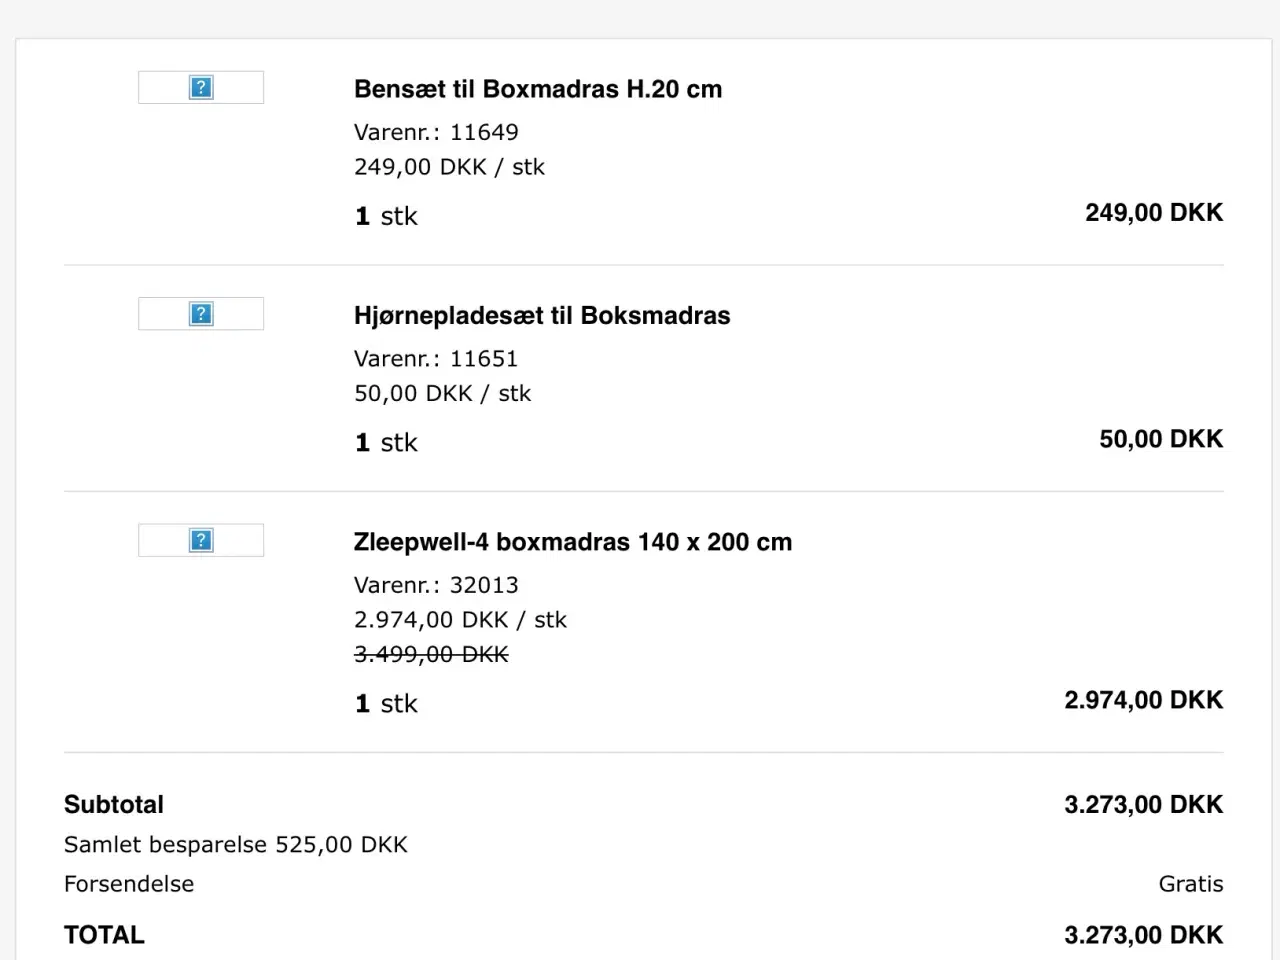Click the 2.974,00 DKK line total
Image resolution: width=1280 pixels, height=960 pixels.
coord(1143,700)
